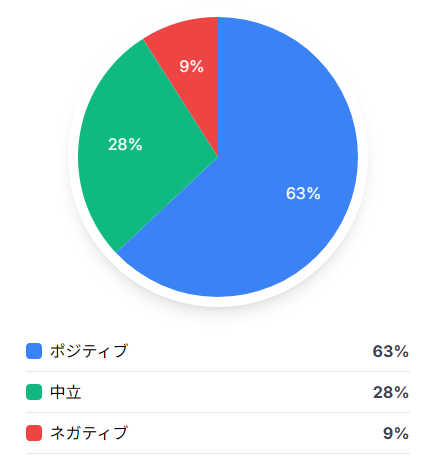Click the divider line below the 中立 row
Screen dimensions: 433x469
218,412
